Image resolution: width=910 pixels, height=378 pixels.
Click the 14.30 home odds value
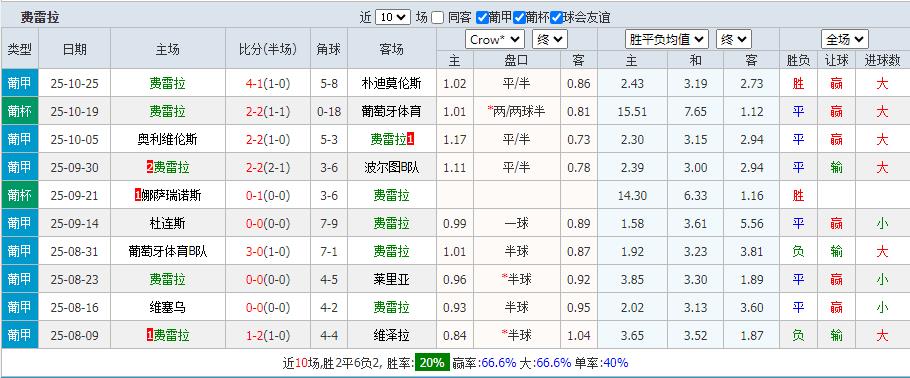pos(632,195)
